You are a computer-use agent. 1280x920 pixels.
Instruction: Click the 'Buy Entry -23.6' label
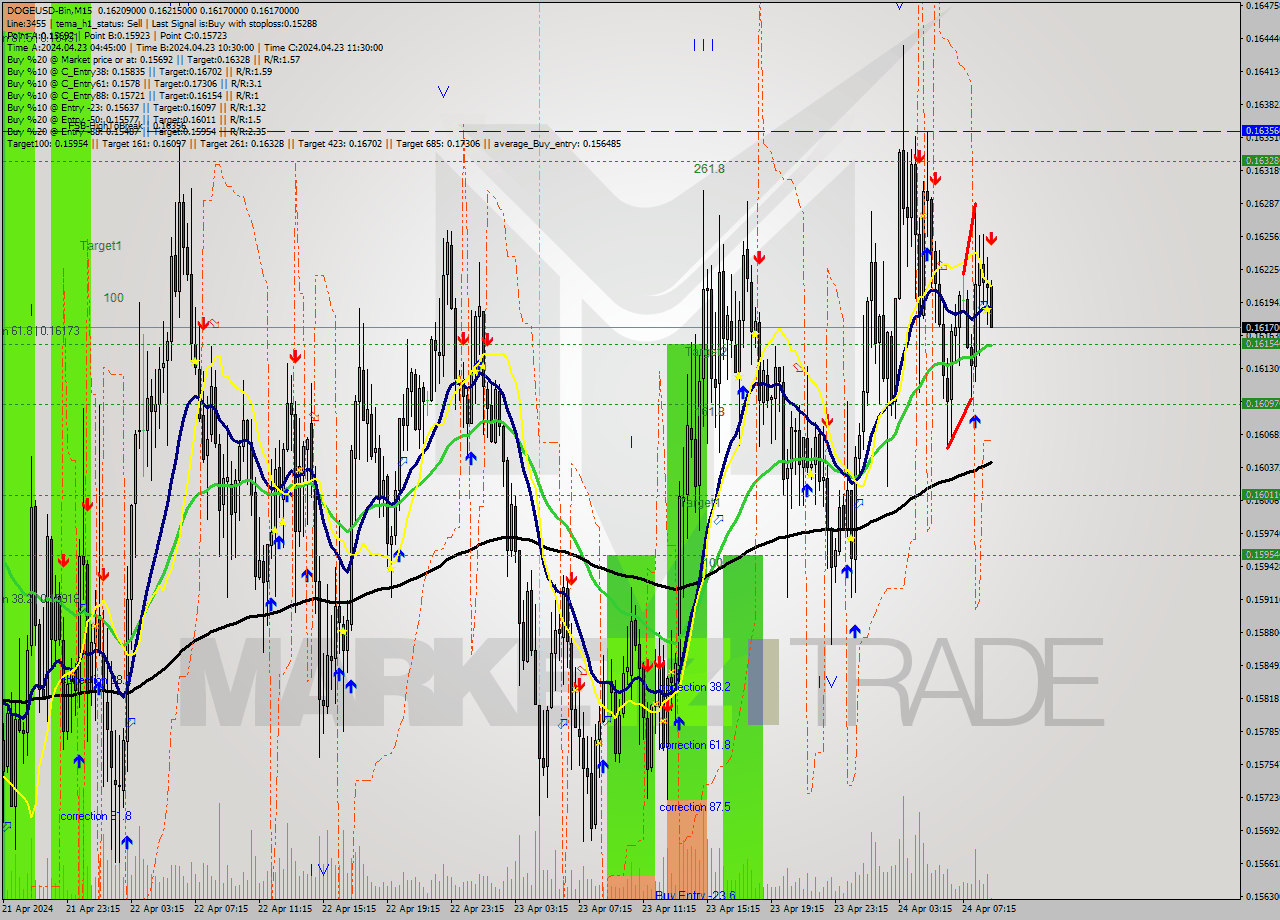coord(695,895)
